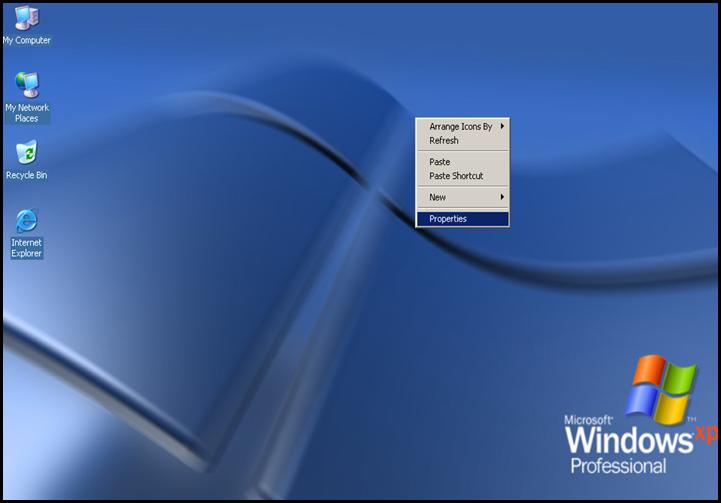Viewport: 721px width, 503px height.
Task: Choose Paste in the context menu
Action: 440,162
